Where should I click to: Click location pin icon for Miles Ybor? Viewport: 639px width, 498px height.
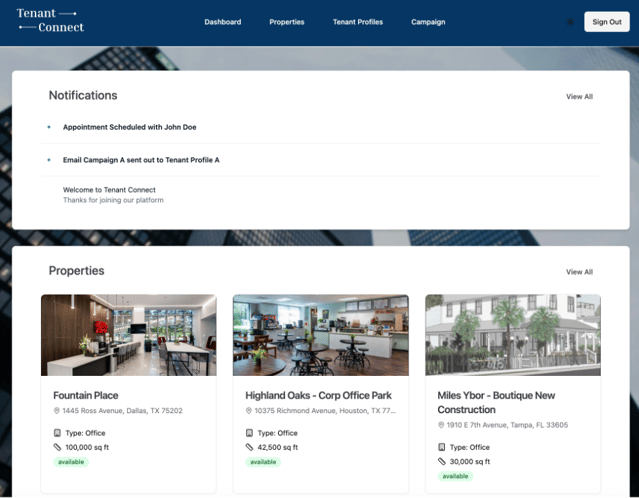coord(441,425)
